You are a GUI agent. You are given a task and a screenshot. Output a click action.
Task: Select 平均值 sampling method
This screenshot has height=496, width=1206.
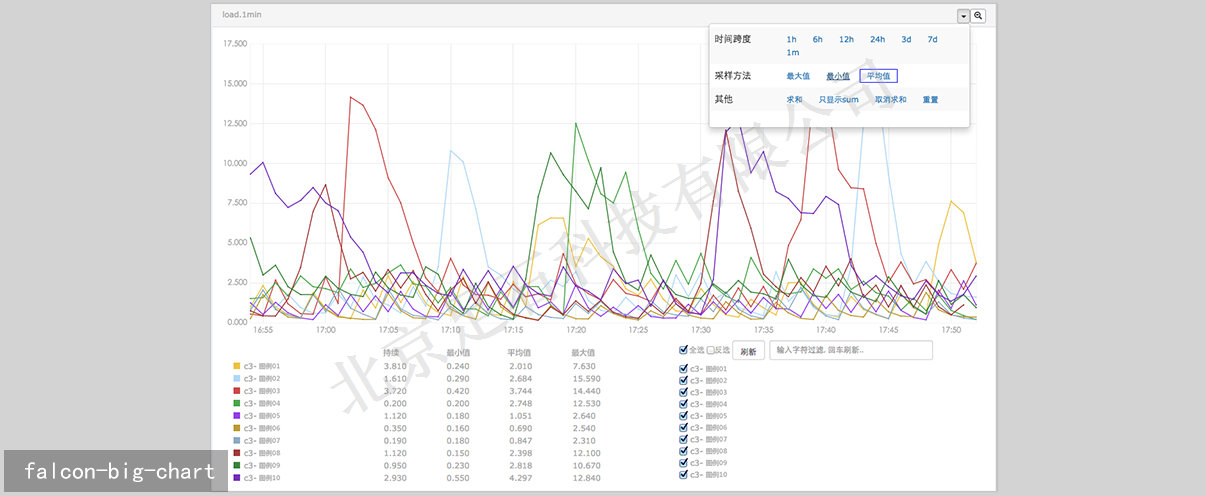pyautogui.click(x=878, y=76)
